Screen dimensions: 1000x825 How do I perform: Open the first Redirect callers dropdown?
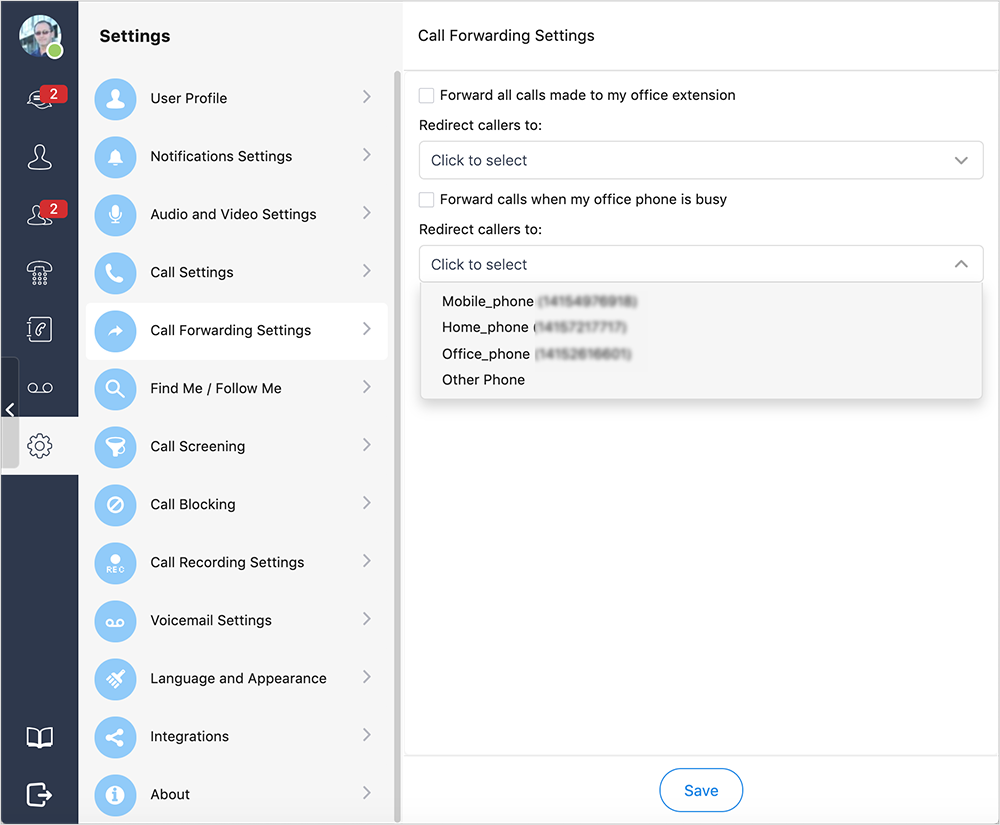[x=700, y=160]
